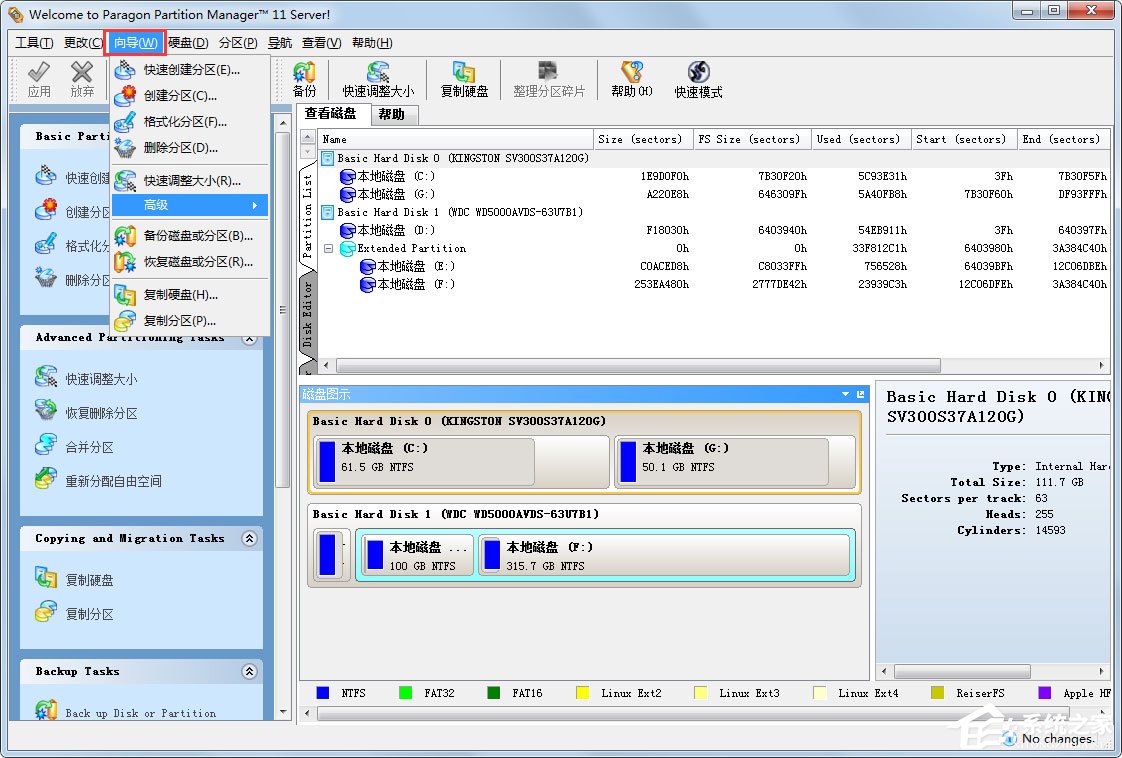Expand the 高级 submenu
Image resolution: width=1122 pixels, height=758 pixels.
pos(190,205)
